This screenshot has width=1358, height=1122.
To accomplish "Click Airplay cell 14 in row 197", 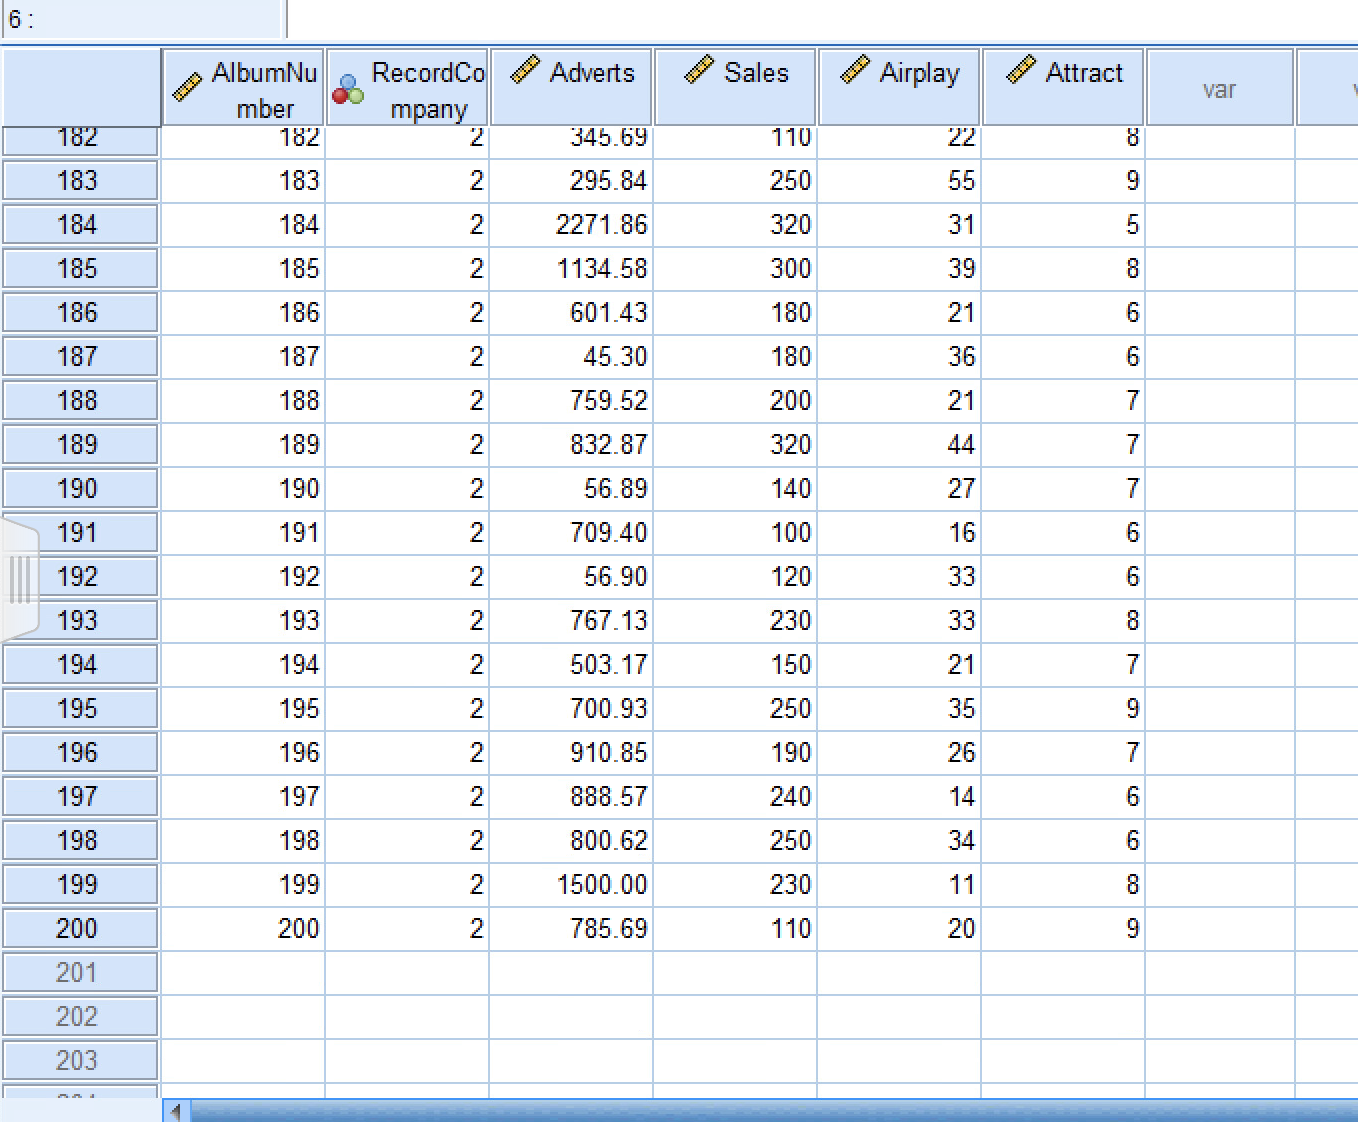I will 899,797.
